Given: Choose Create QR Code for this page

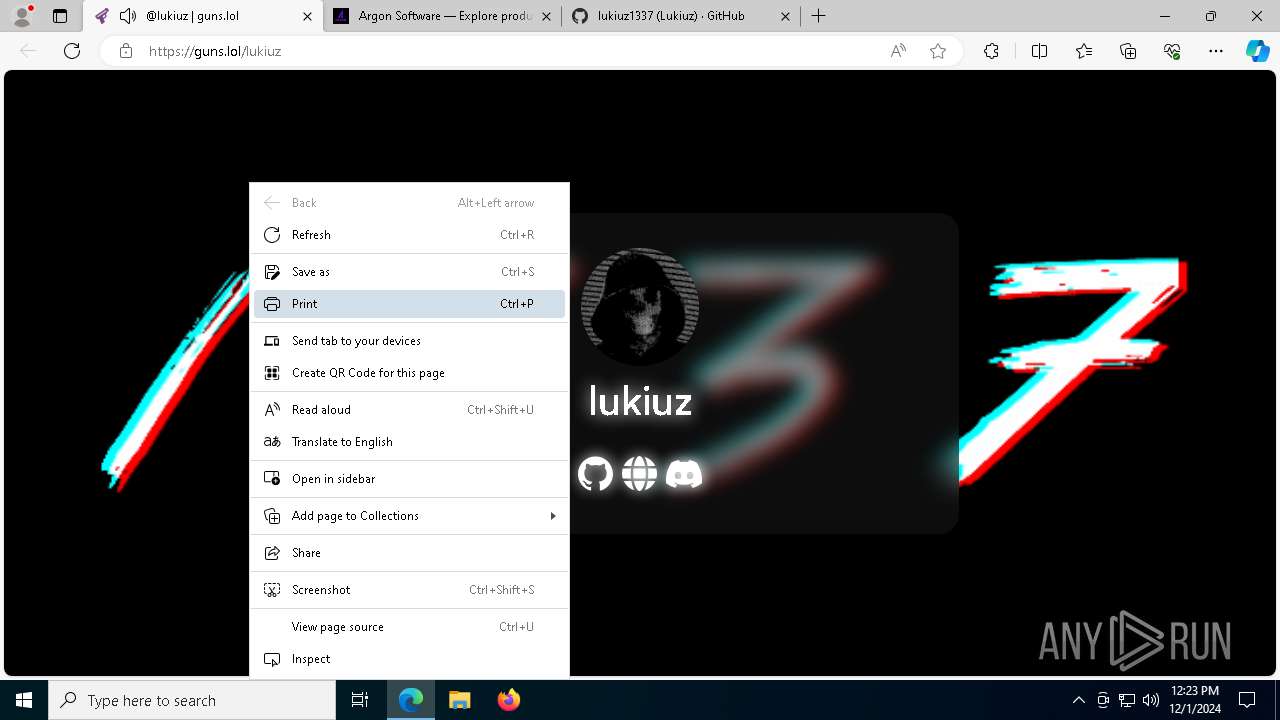Looking at the screenshot, I should tap(409, 373).
